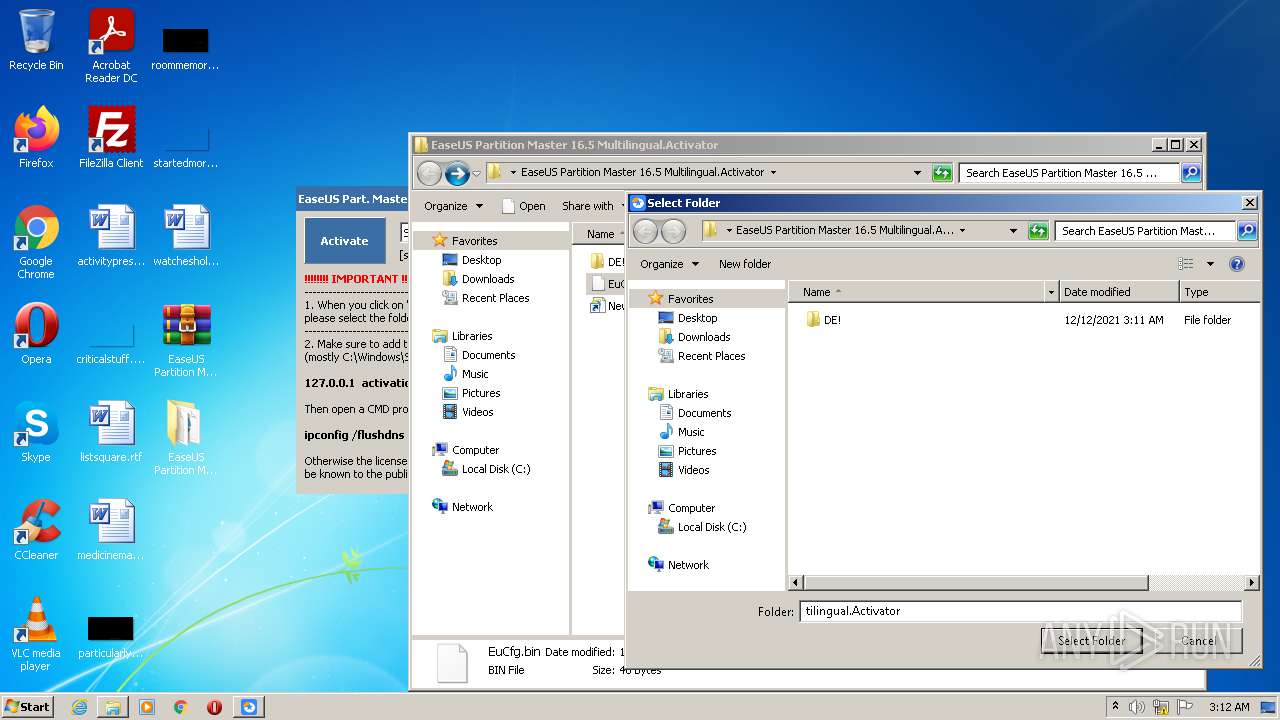This screenshot has height=720, width=1280.
Task: Launch Opera browser desktop icon
Action: click(x=36, y=334)
